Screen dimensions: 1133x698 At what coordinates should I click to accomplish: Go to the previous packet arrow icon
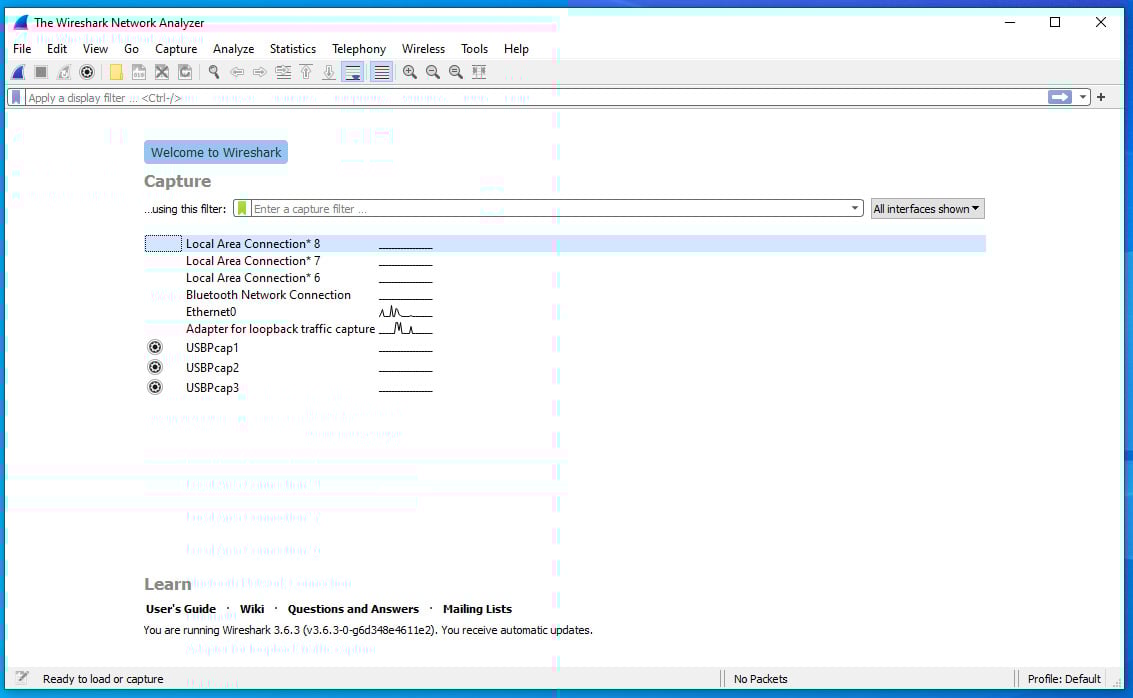click(237, 72)
